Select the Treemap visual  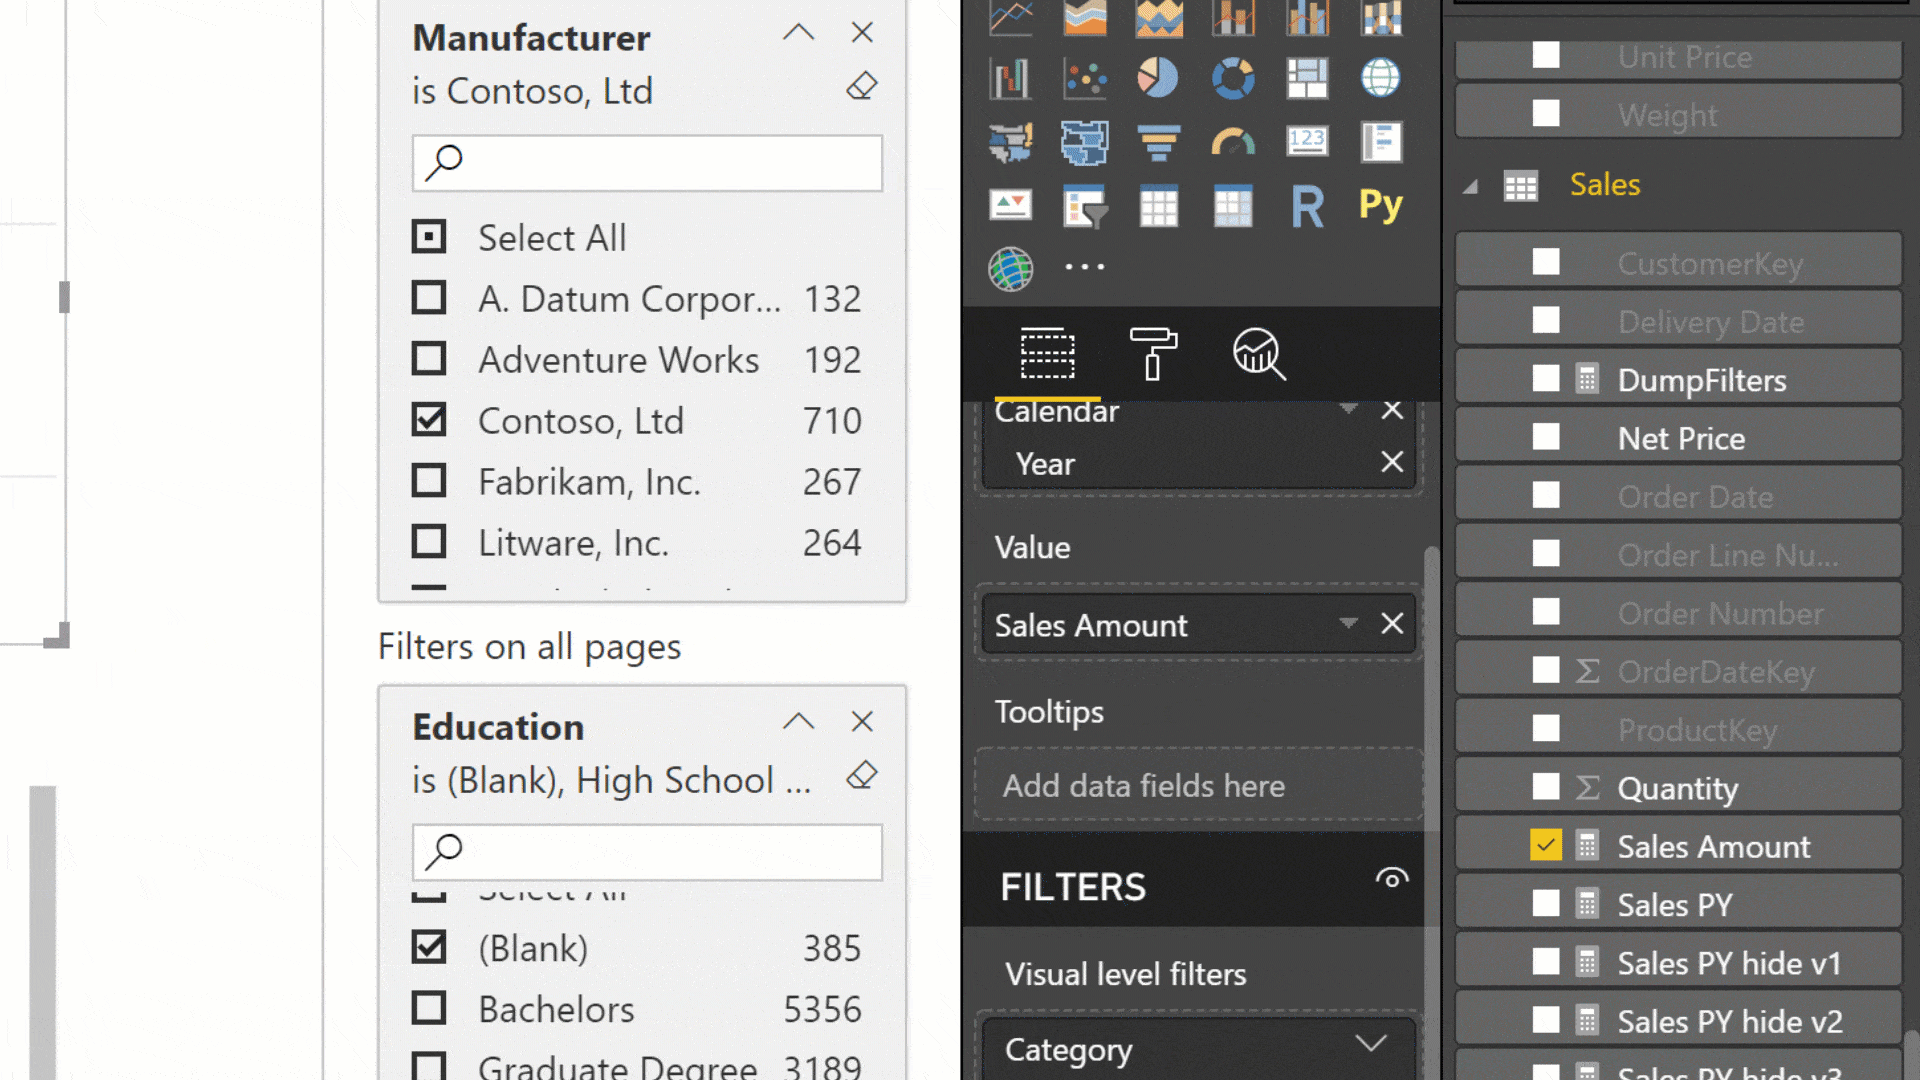pyautogui.click(x=1307, y=79)
